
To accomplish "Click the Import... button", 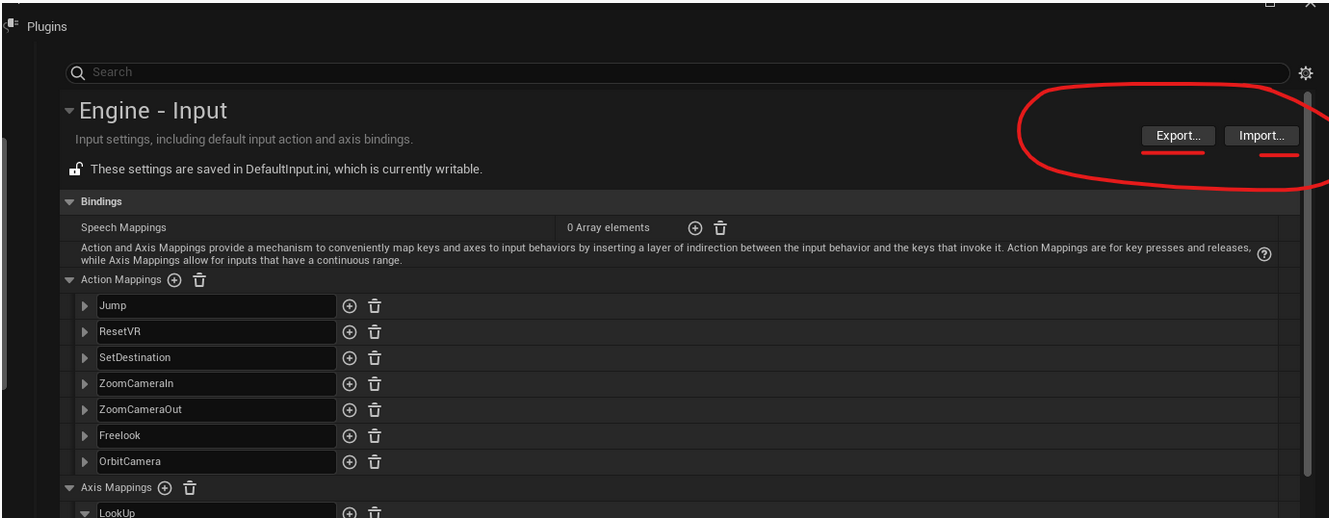I will coord(1261,136).
